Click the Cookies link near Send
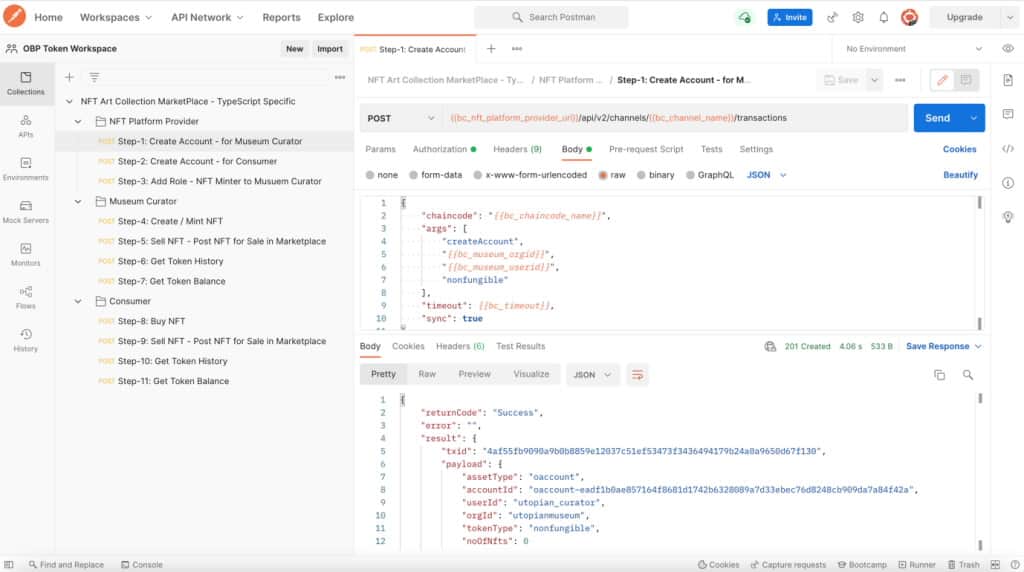The height and width of the screenshot is (572, 1024). [x=959, y=150]
